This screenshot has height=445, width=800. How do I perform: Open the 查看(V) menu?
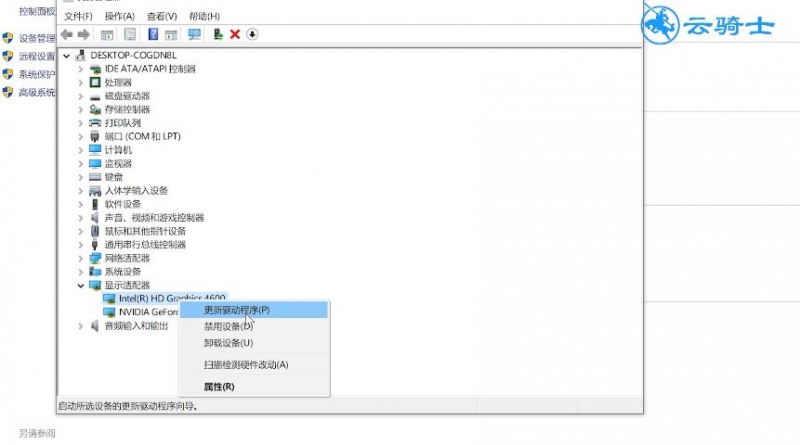pyautogui.click(x=162, y=16)
